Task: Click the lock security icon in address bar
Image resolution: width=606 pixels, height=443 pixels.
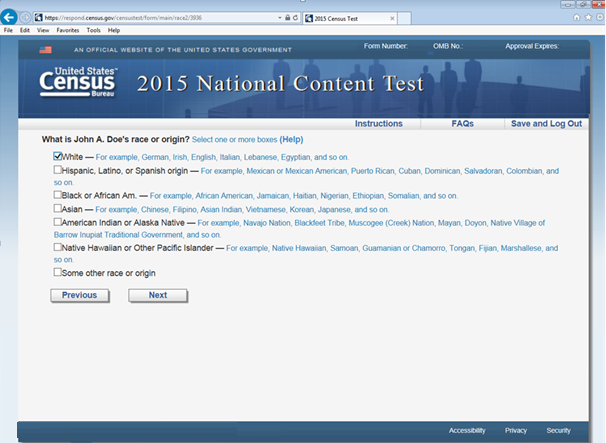Action: coord(288,18)
